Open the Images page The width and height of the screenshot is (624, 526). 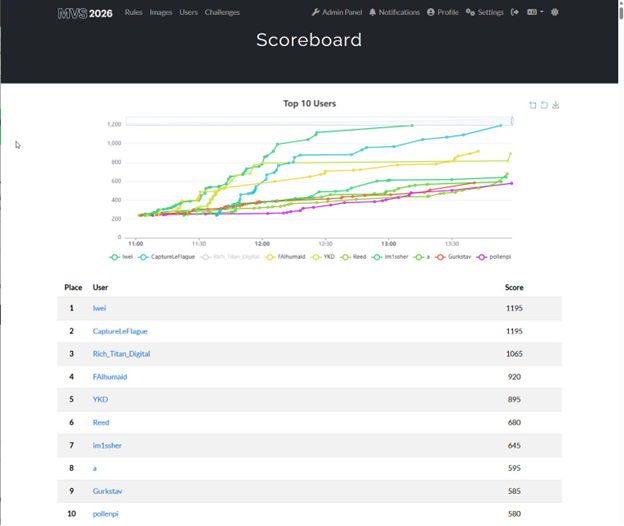161,12
